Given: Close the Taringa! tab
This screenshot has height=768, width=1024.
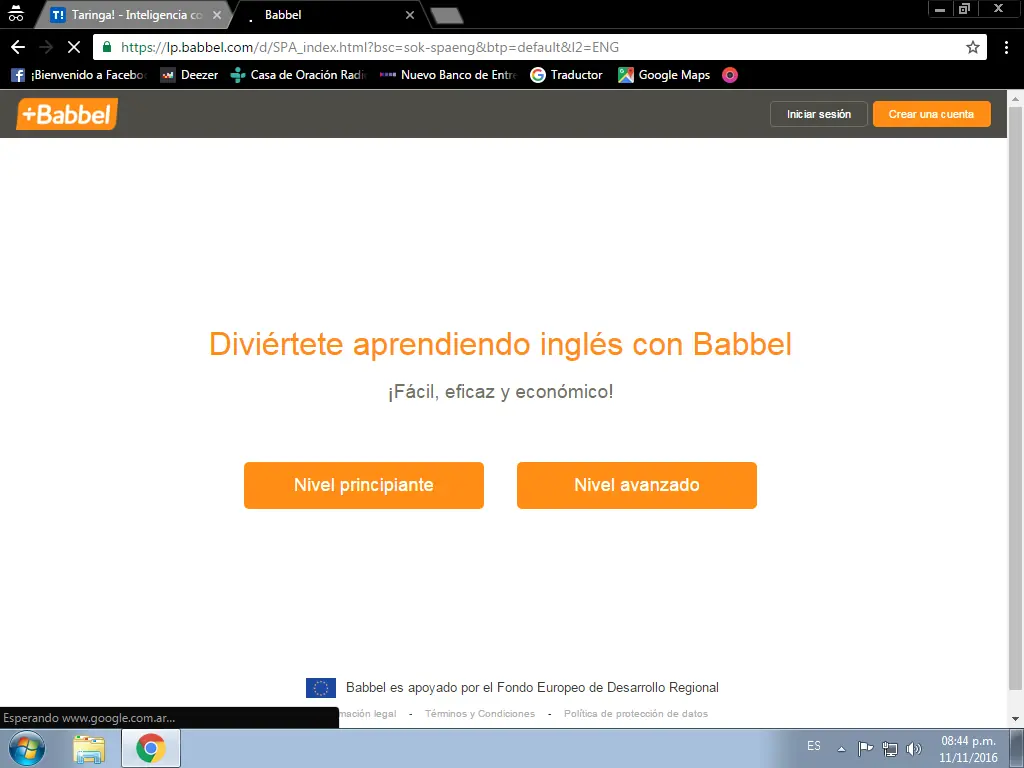Looking at the screenshot, I should coord(217,14).
